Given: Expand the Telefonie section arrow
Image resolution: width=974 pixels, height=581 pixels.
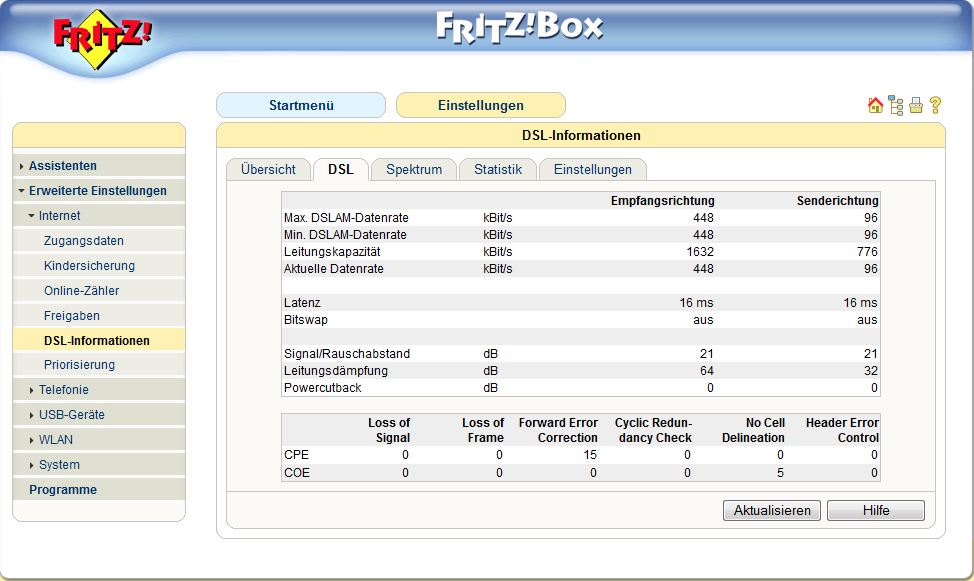Looking at the screenshot, I should coord(32,390).
